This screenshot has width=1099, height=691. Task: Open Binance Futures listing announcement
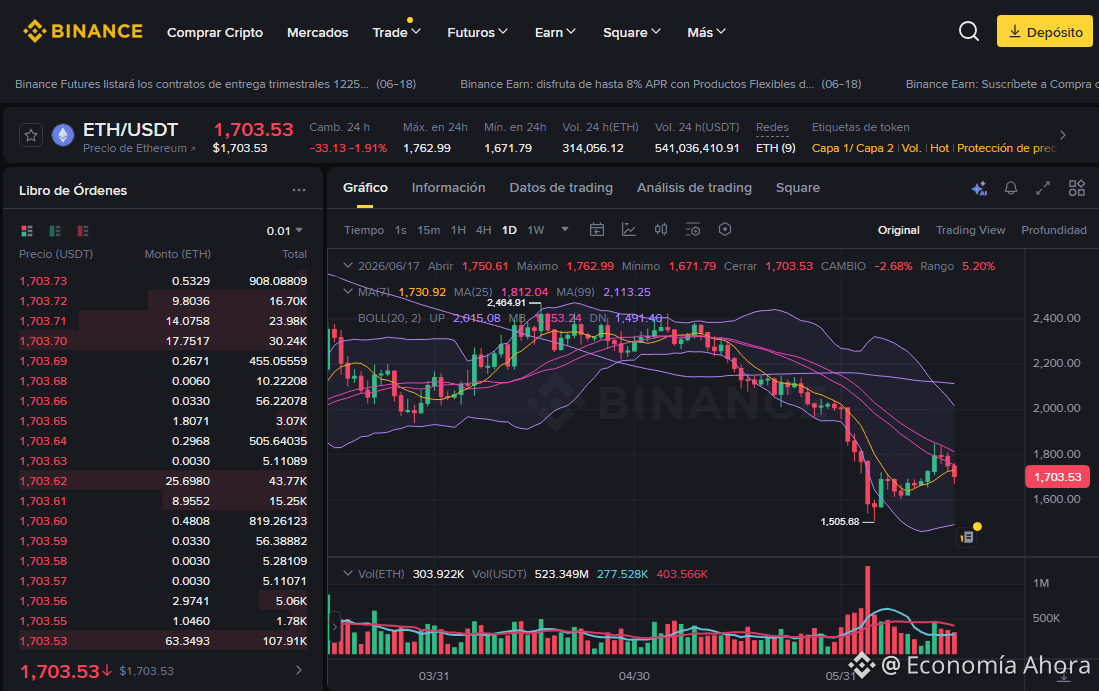[215, 84]
